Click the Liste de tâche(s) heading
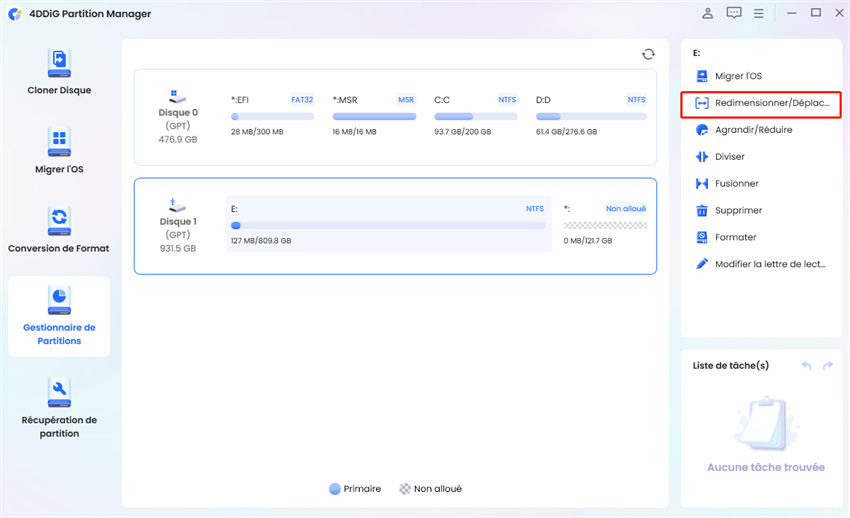 [x=731, y=366]
